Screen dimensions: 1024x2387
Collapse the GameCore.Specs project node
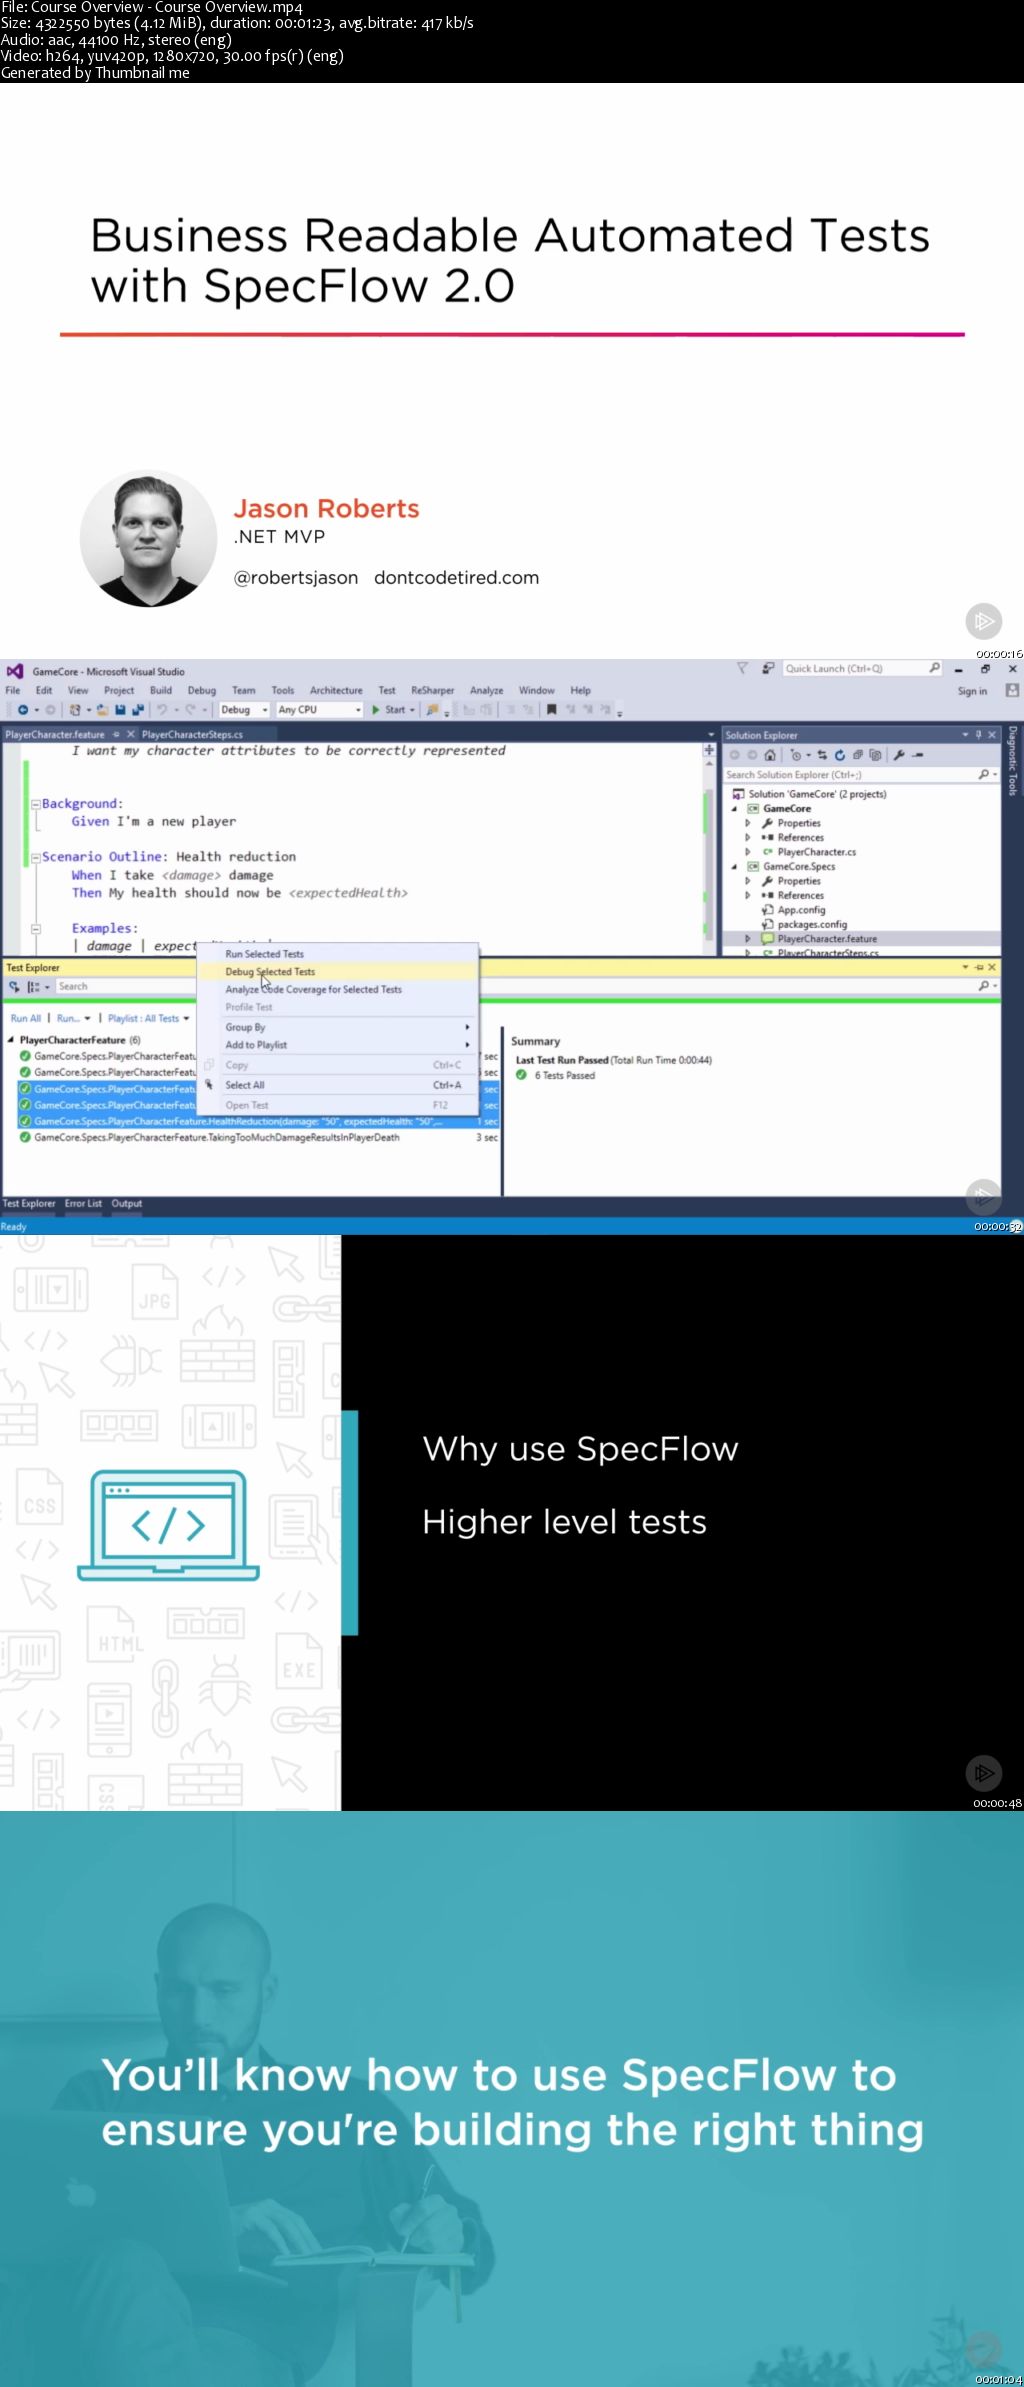click(x=734, y=867)
